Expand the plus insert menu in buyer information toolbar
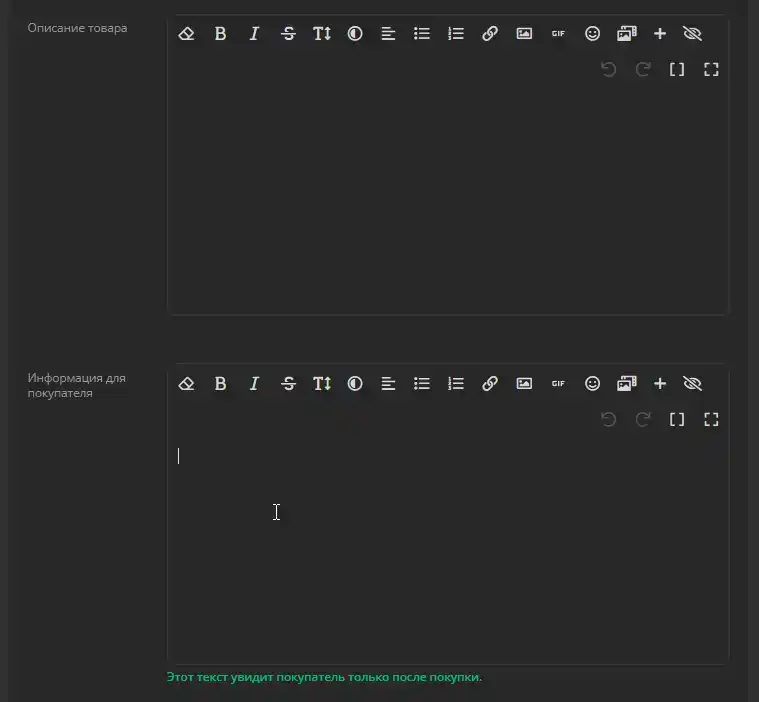Image resolution: width=759 pixels, height=702 pixels. point(660,384)
